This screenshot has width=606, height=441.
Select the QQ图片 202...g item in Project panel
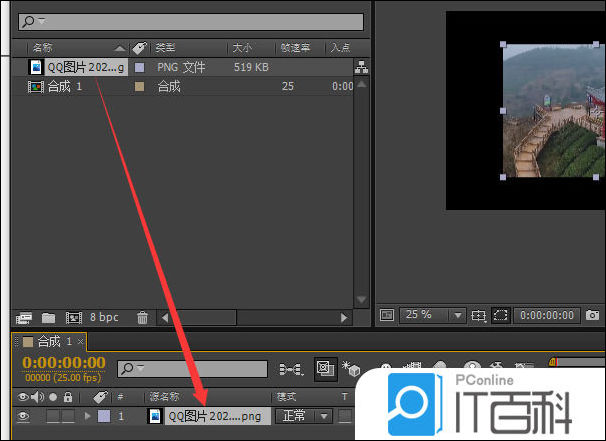click(86, 67)
